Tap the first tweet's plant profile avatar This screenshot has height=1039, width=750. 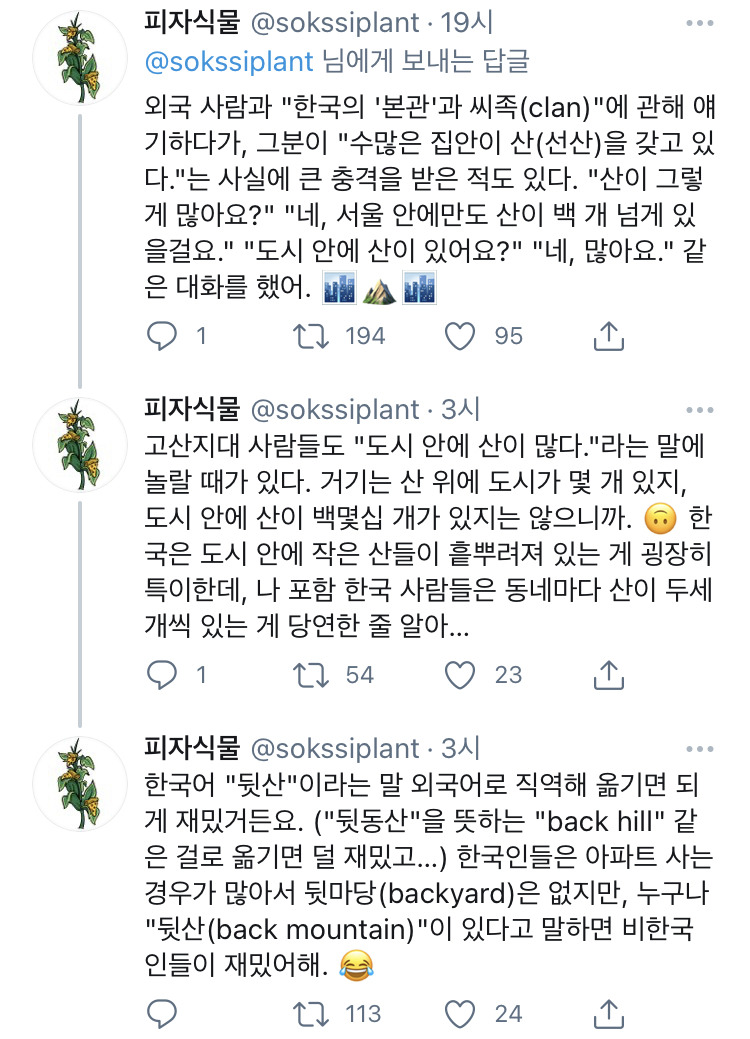point(79,63)
